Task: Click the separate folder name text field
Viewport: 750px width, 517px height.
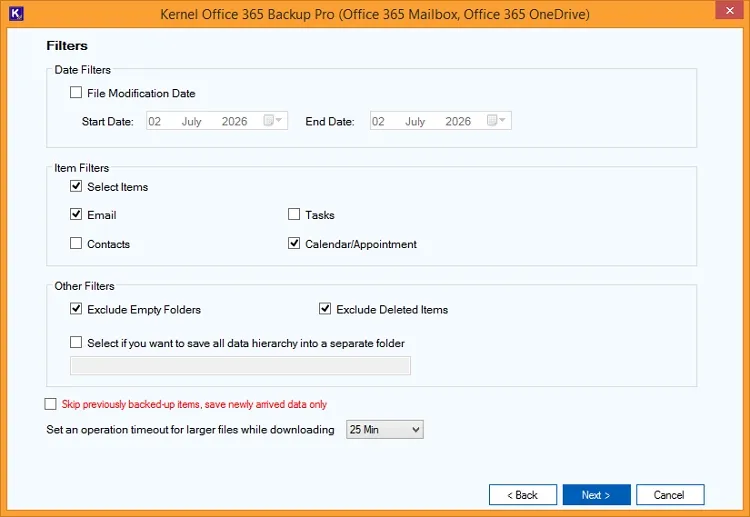Action: tap(240, 366)
